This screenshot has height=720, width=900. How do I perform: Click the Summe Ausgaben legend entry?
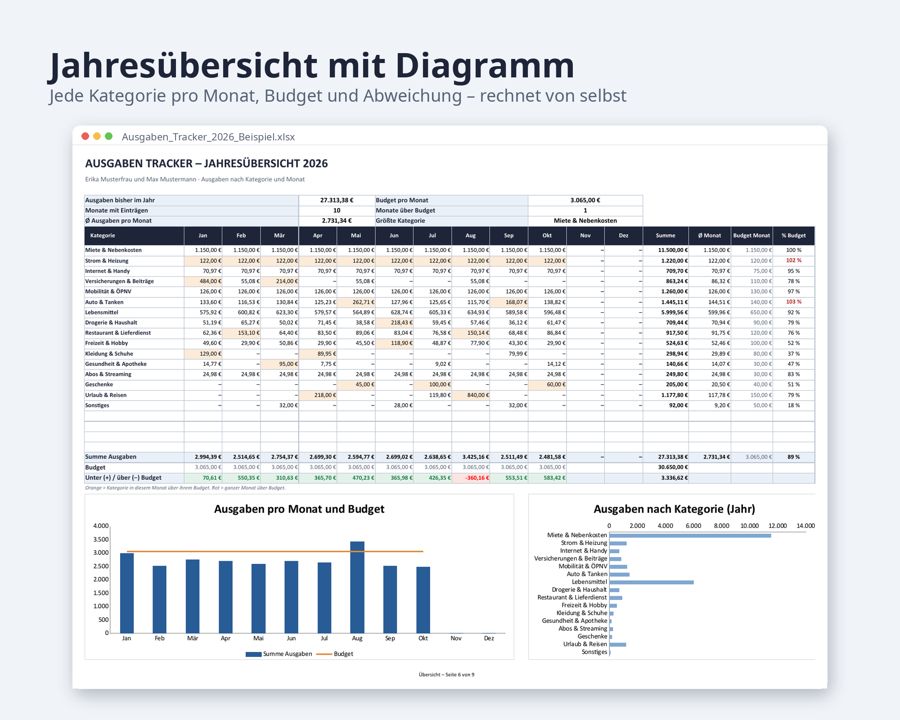click(x=279, y=654)
